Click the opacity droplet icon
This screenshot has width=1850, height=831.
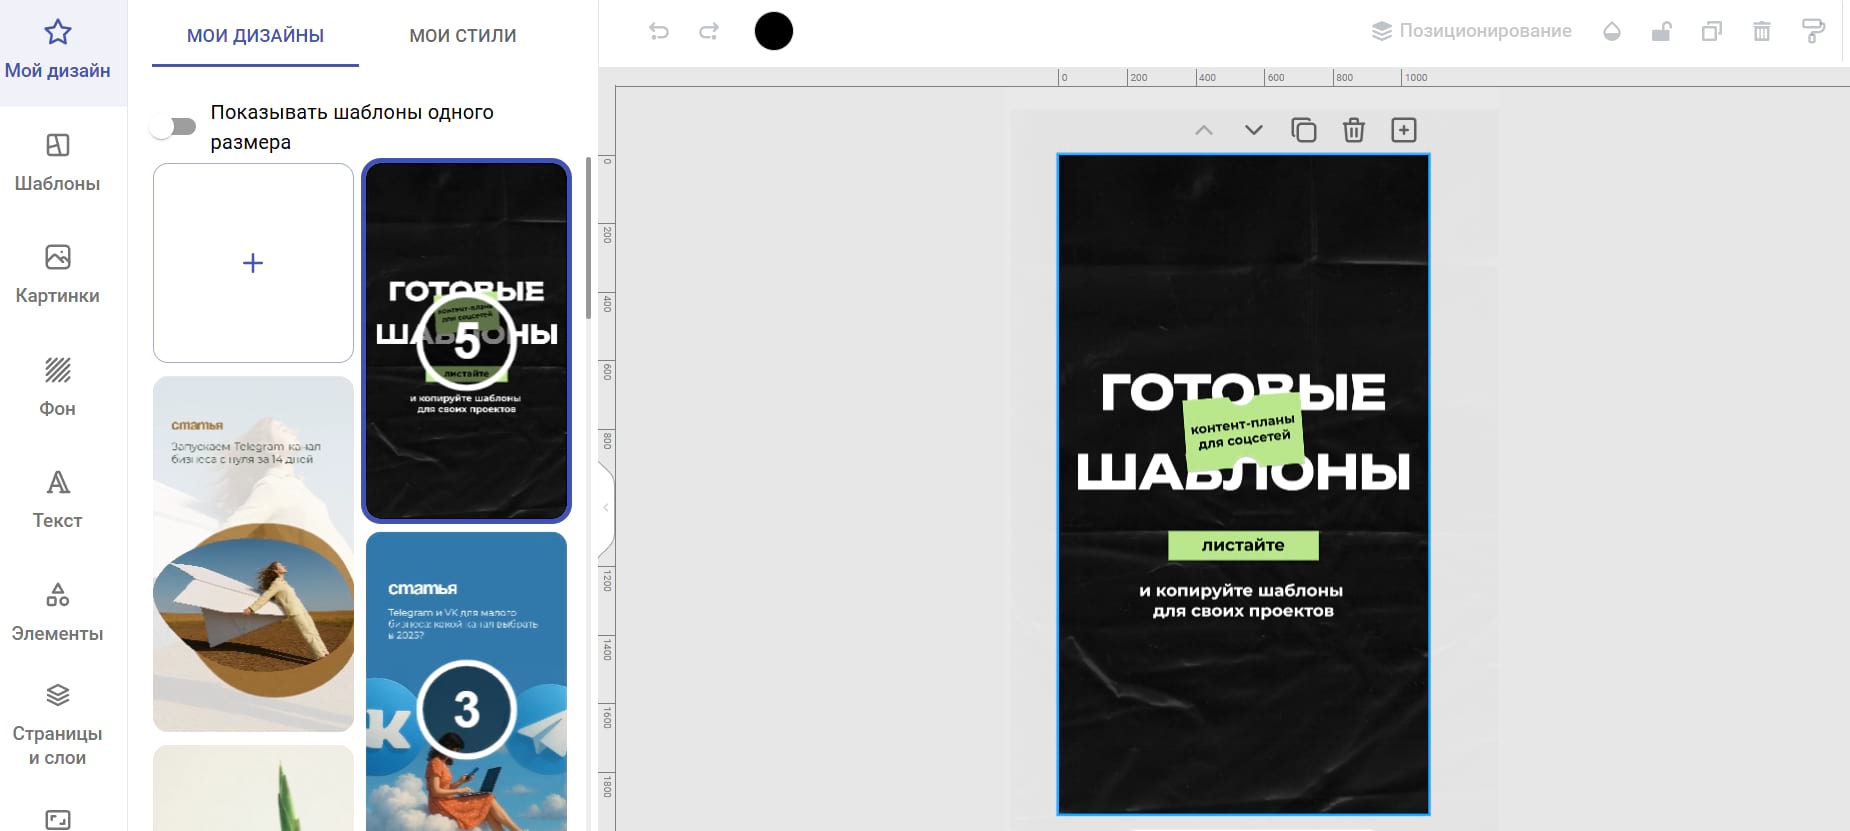[x=1611, y=31]
